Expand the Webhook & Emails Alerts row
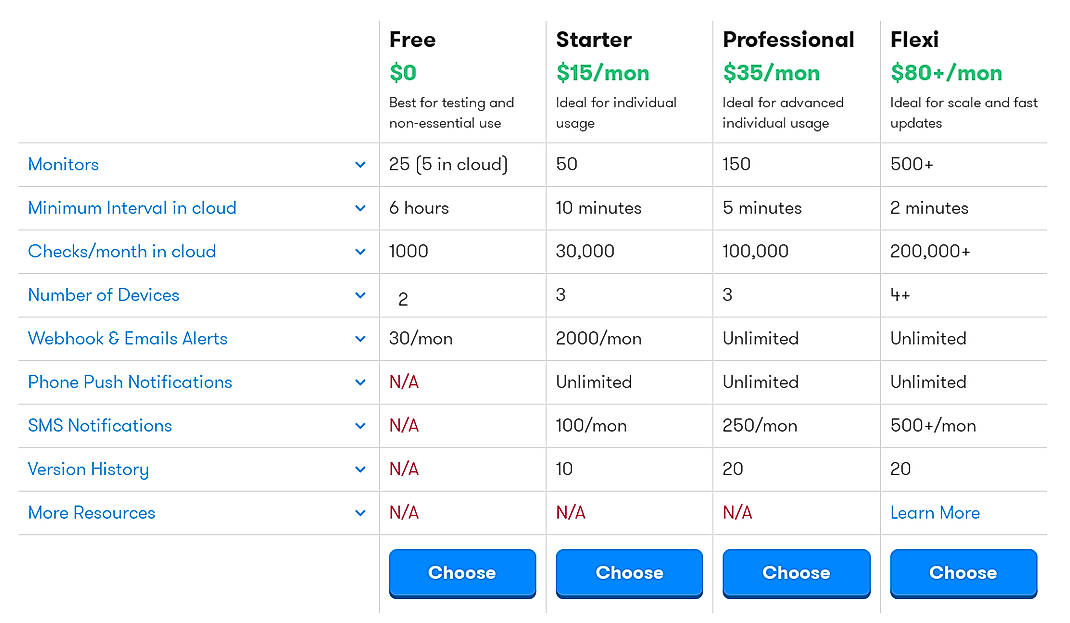The image size is (1070, 623). coord(360,338)
